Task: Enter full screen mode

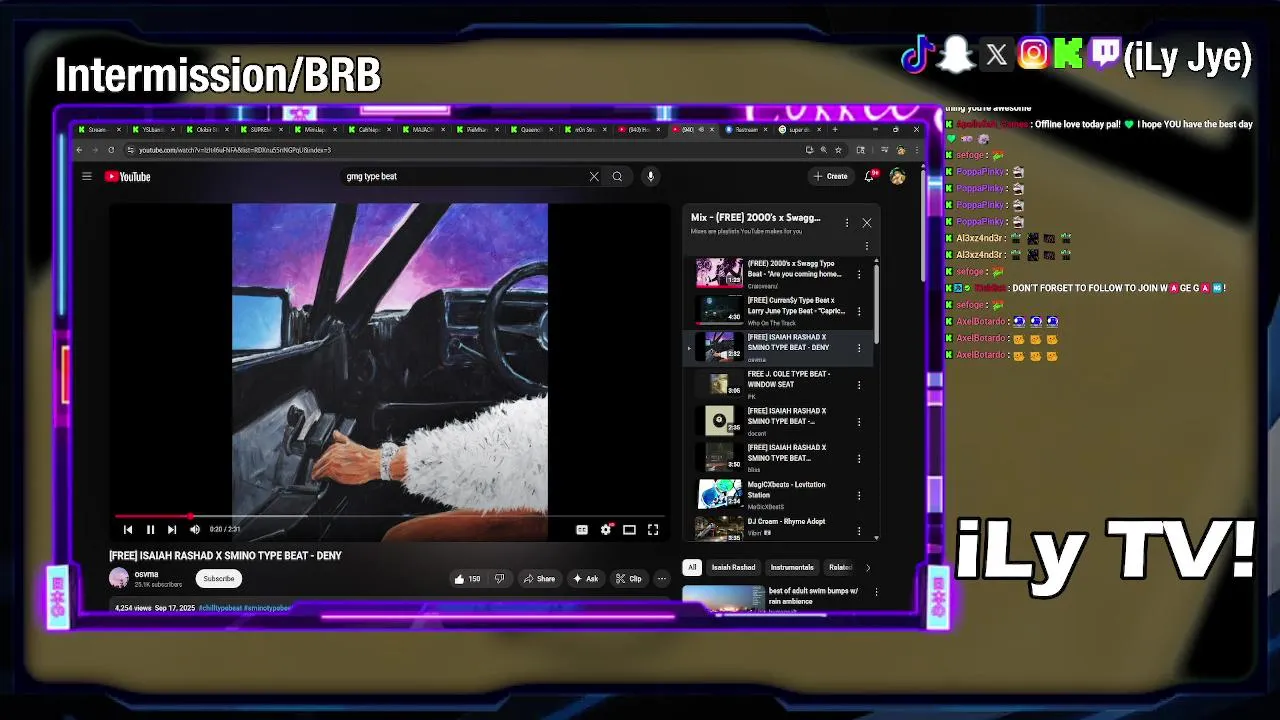Action: (653, 530)
